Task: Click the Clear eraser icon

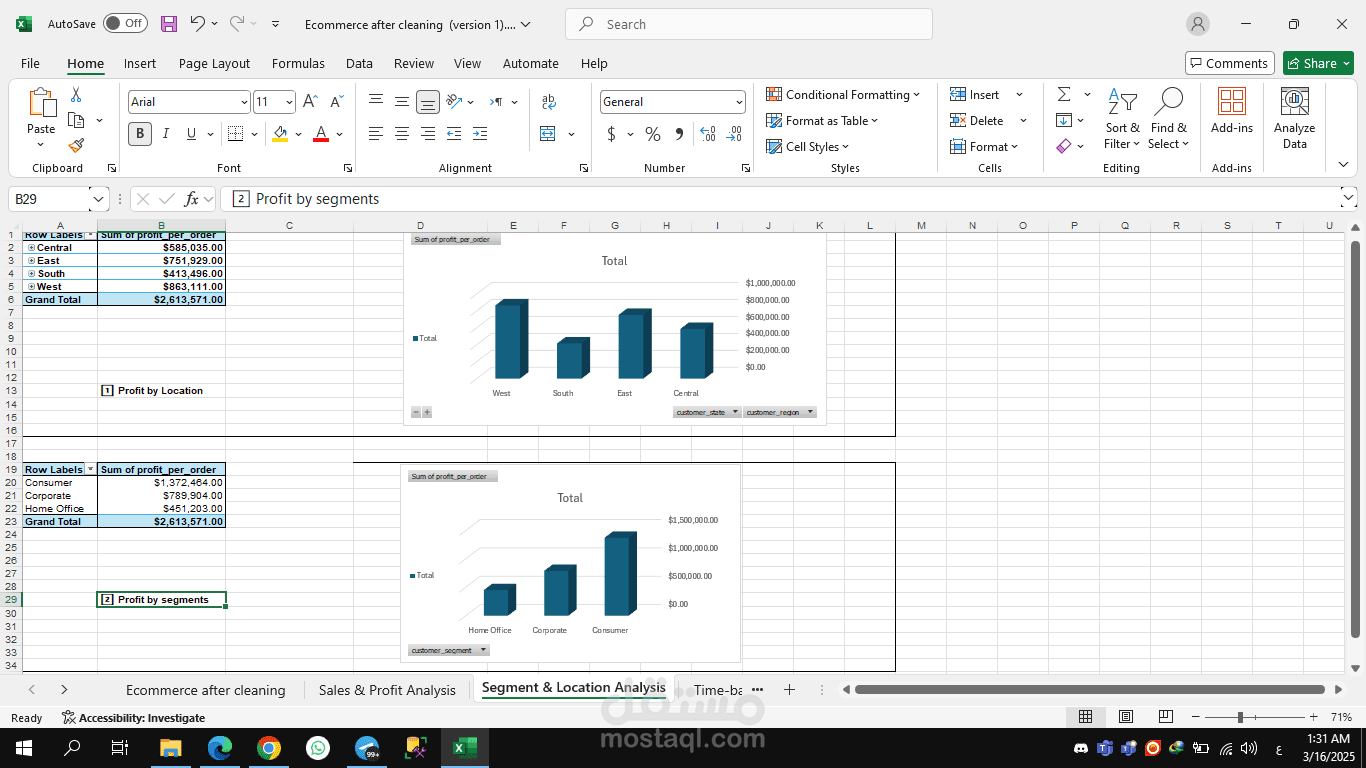Action: 1064,146
